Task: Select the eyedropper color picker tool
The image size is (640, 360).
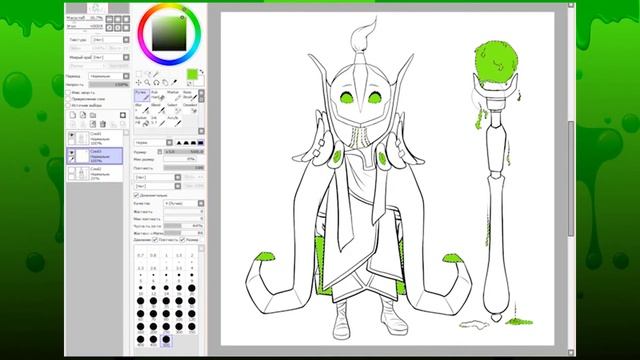Action: (174, 82)
